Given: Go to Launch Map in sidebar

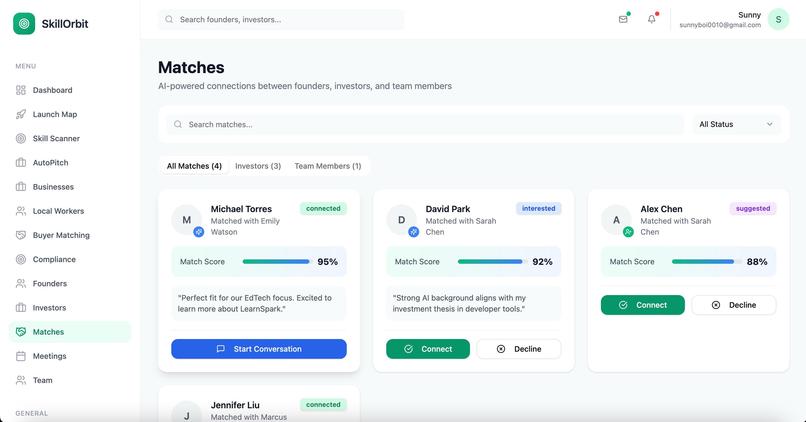Looking at the screenshot, I should pyautogui.click(x=70, y=114).
